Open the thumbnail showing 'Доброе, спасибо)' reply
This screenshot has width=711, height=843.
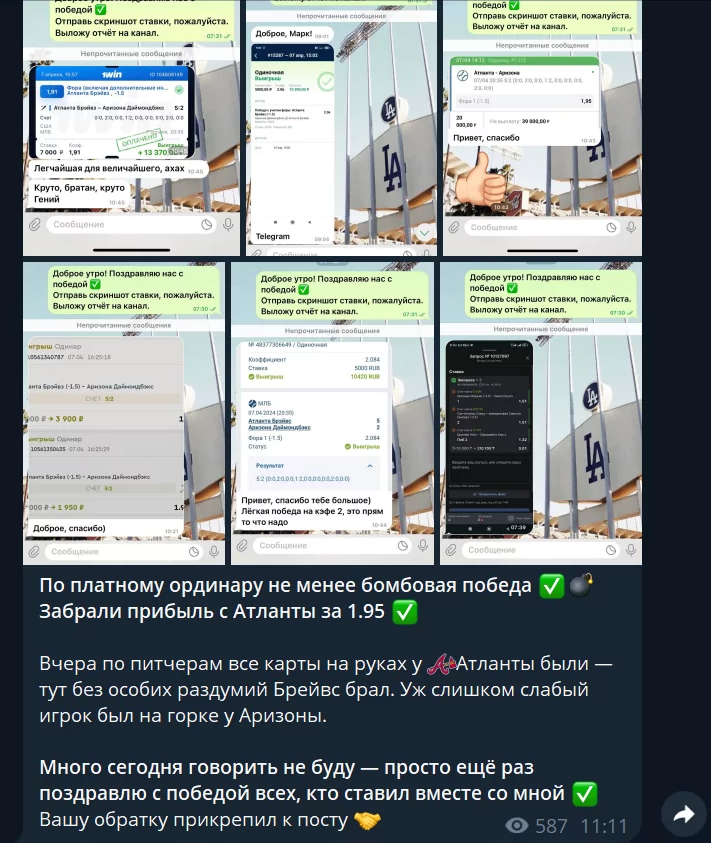point(124,413)
